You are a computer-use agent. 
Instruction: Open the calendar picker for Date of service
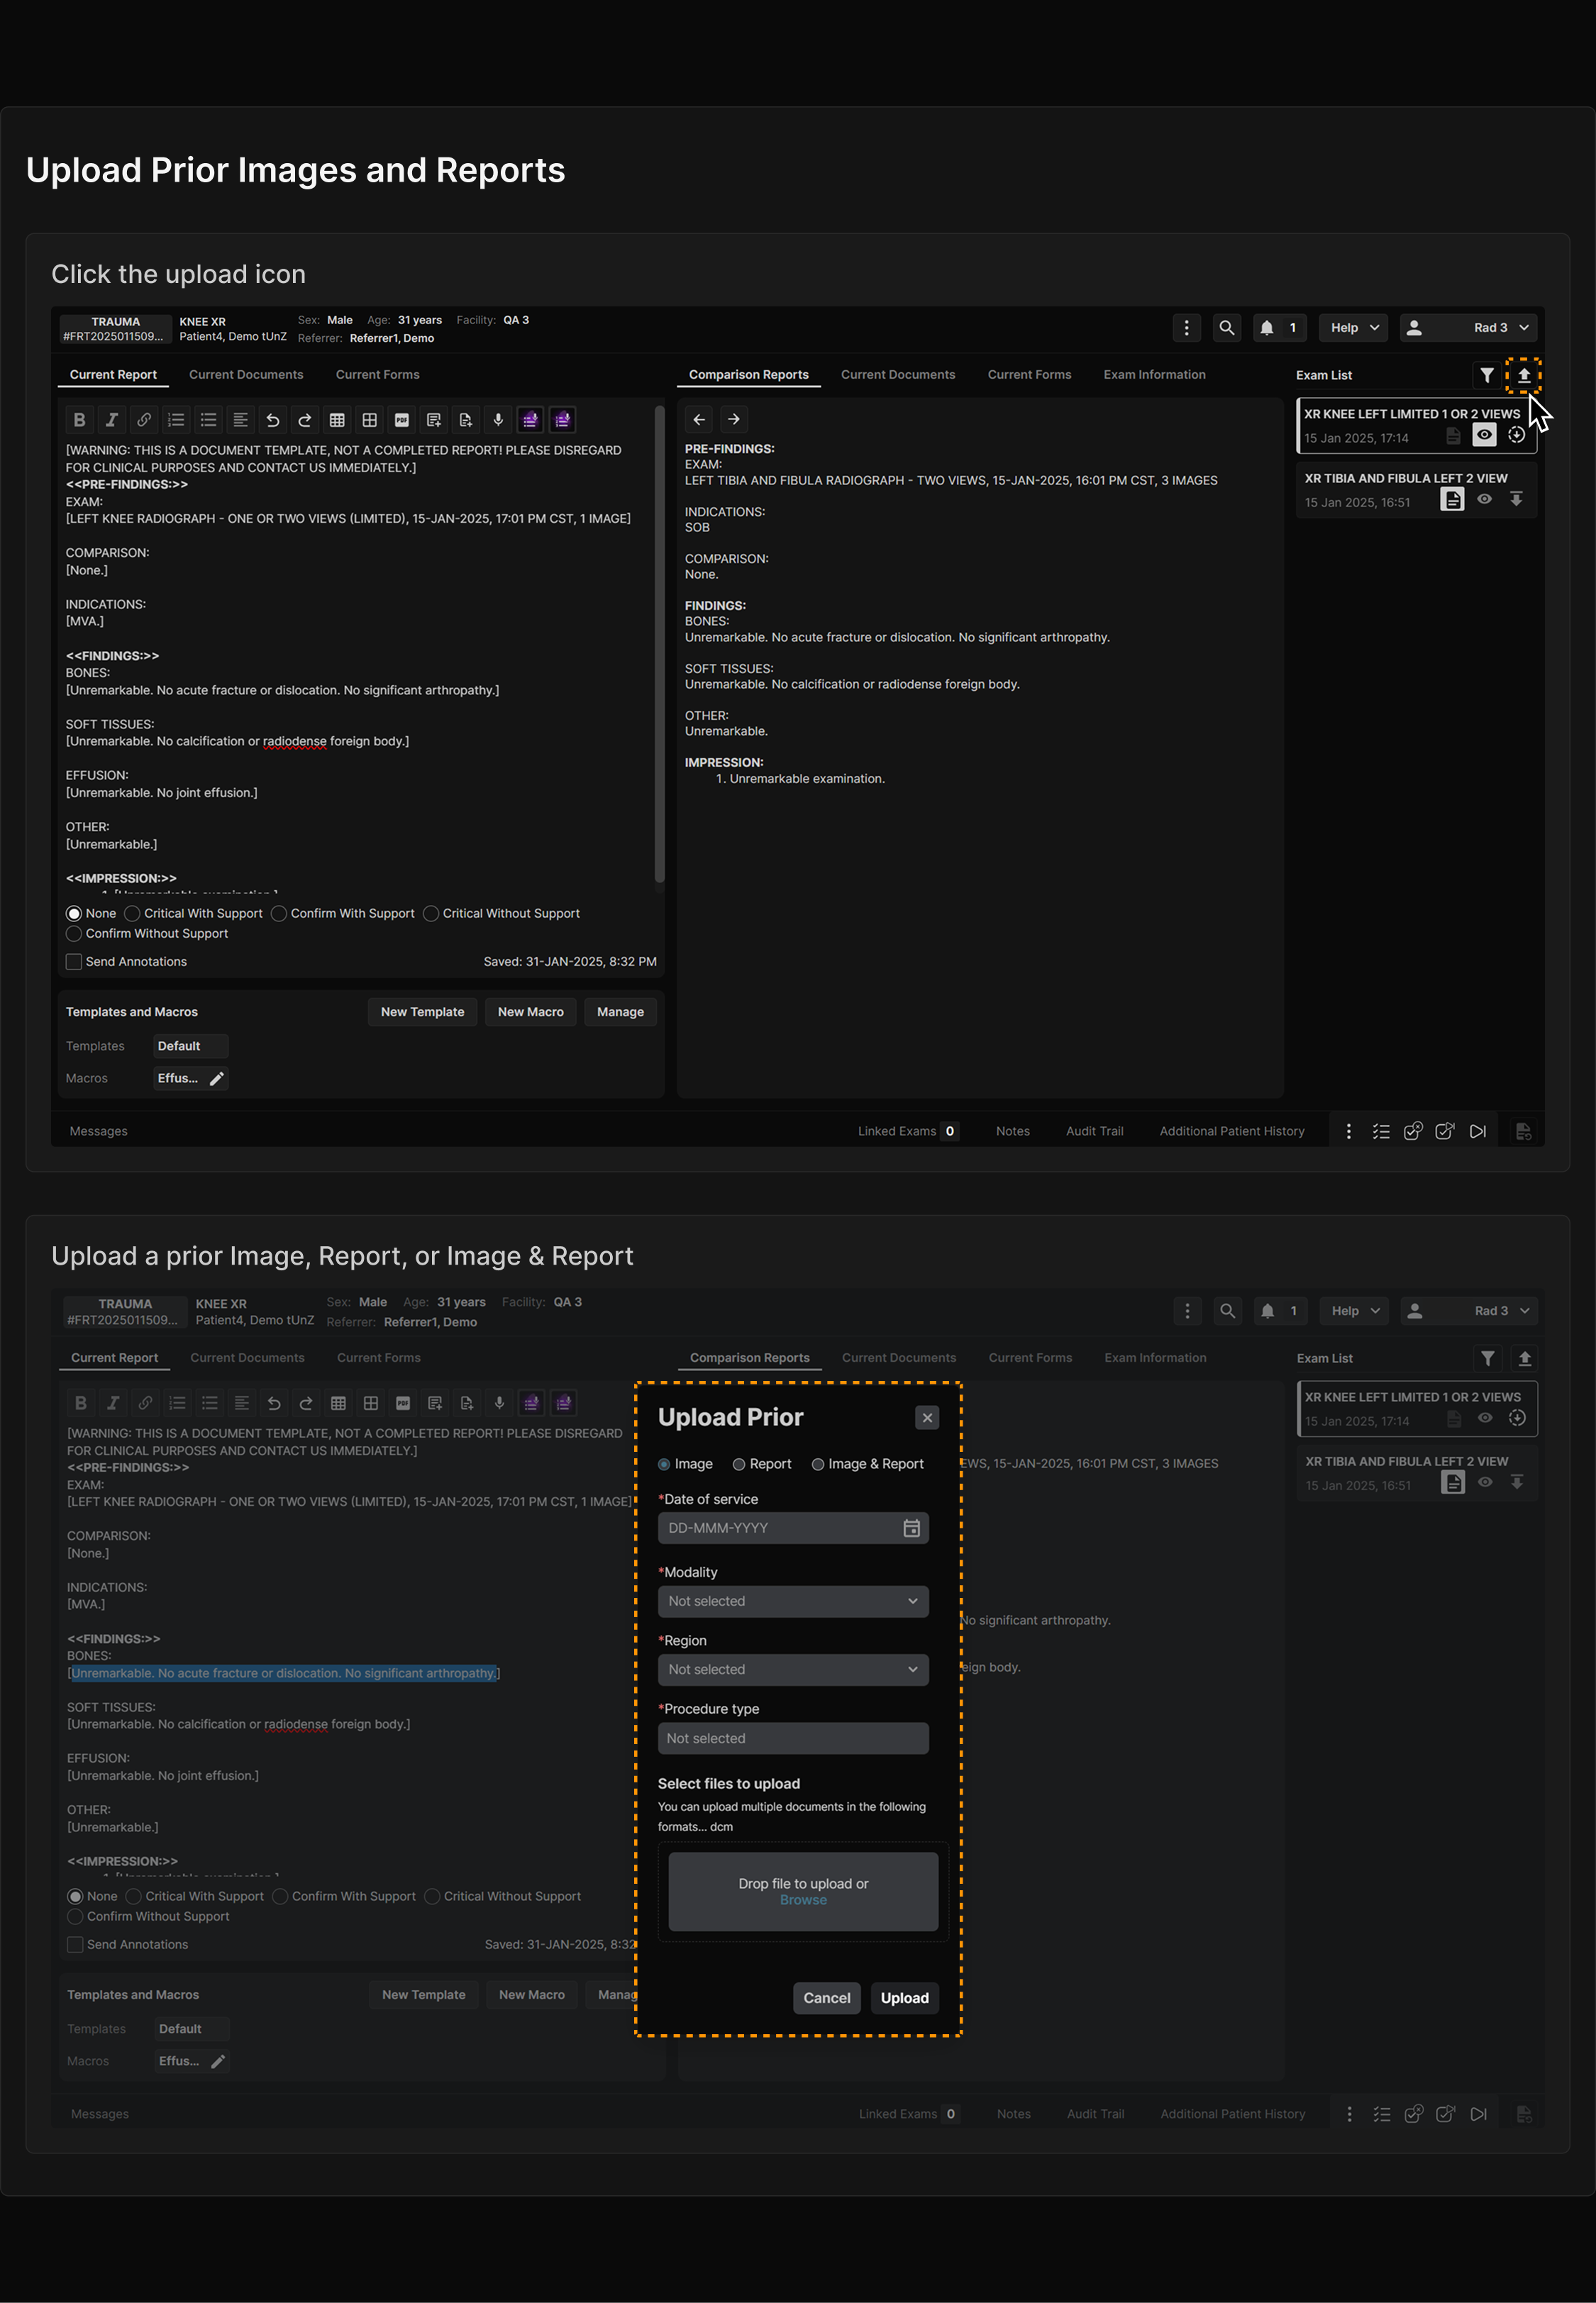[911, 1528]
